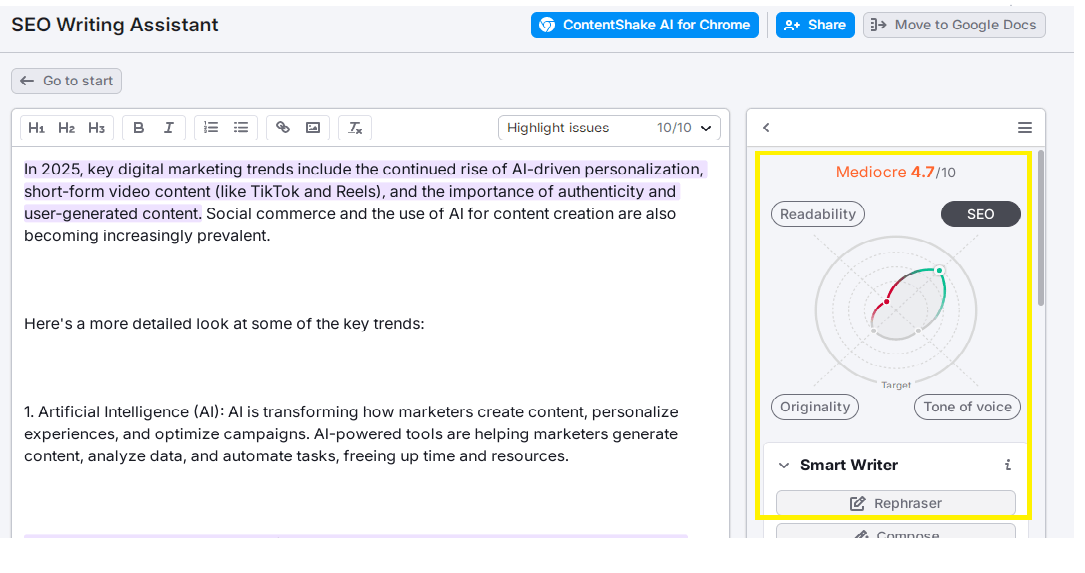Viewport: 1085px width, 573px height.
Task: Go back to start
Action: point(66,81)
